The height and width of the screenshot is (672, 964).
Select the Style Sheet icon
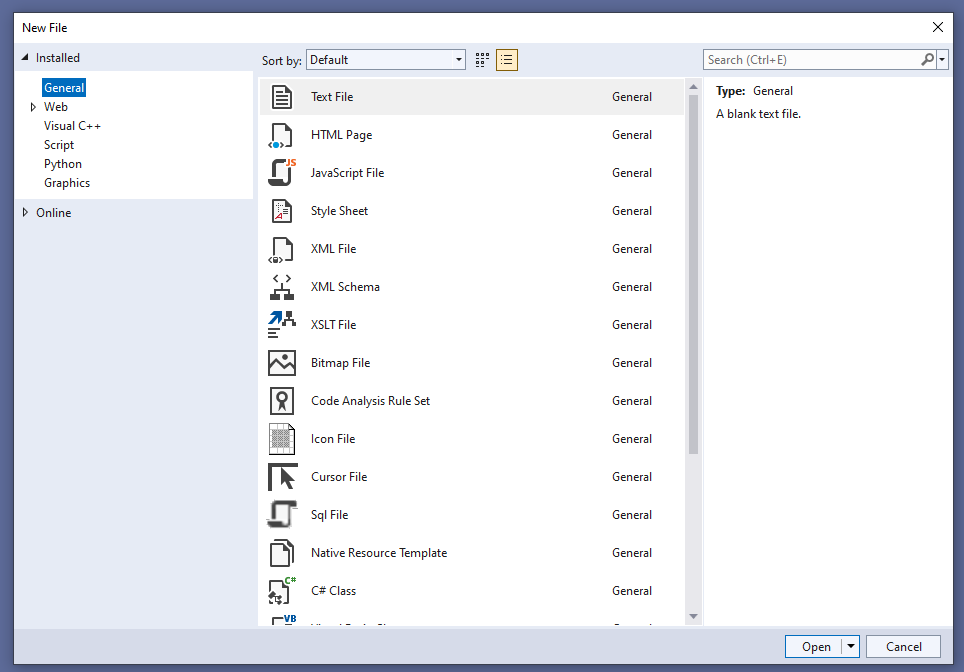pos(282,211)
